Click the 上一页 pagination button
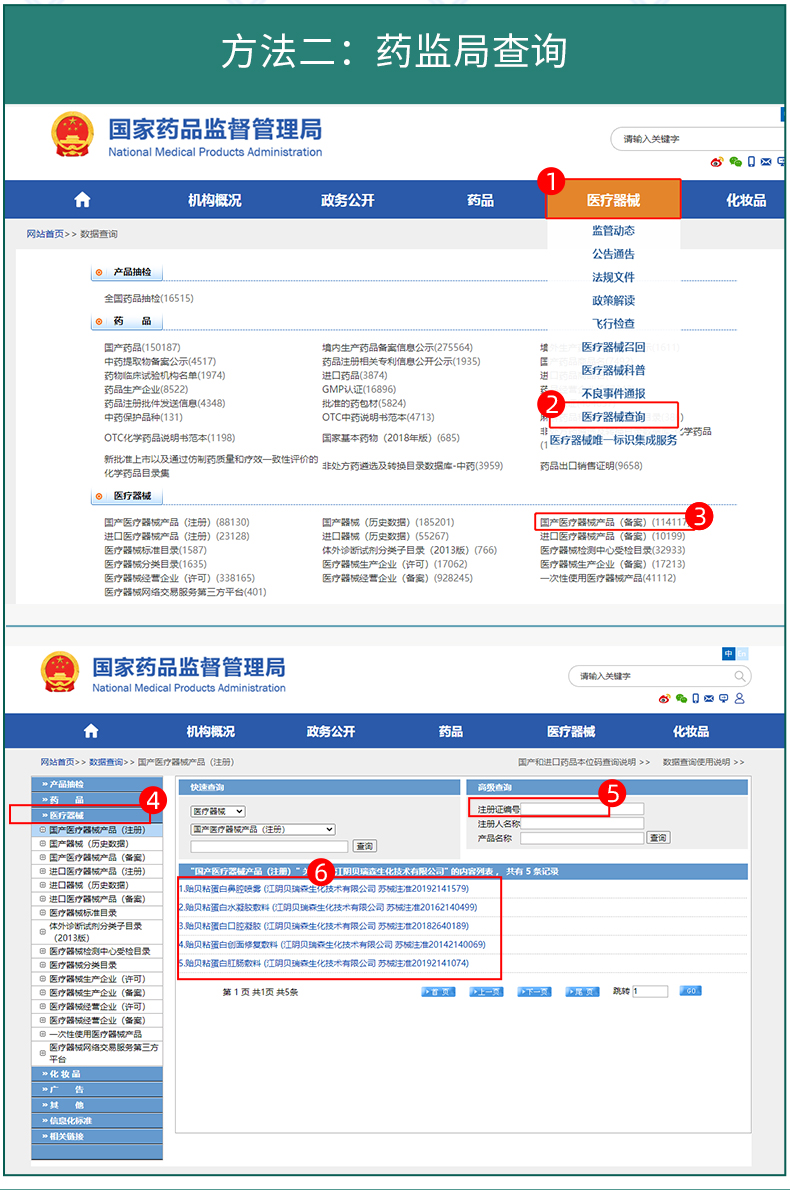 (x=486, y=991)
